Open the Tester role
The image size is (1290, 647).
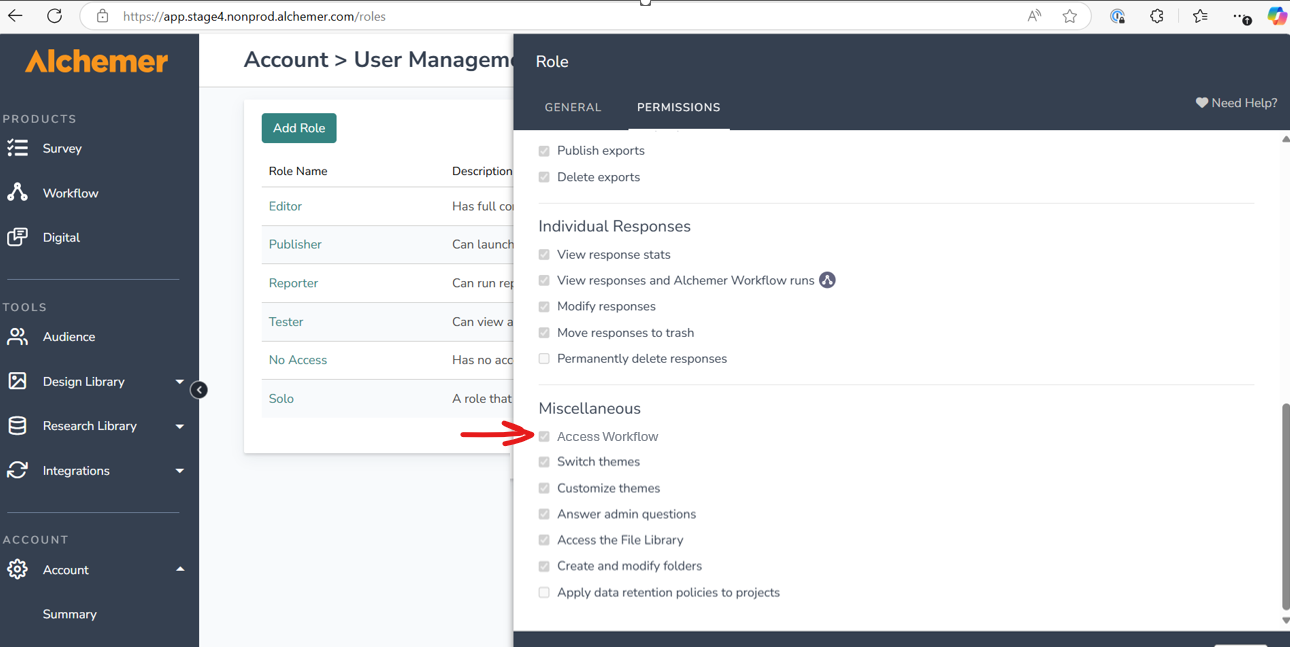(286, 322)
